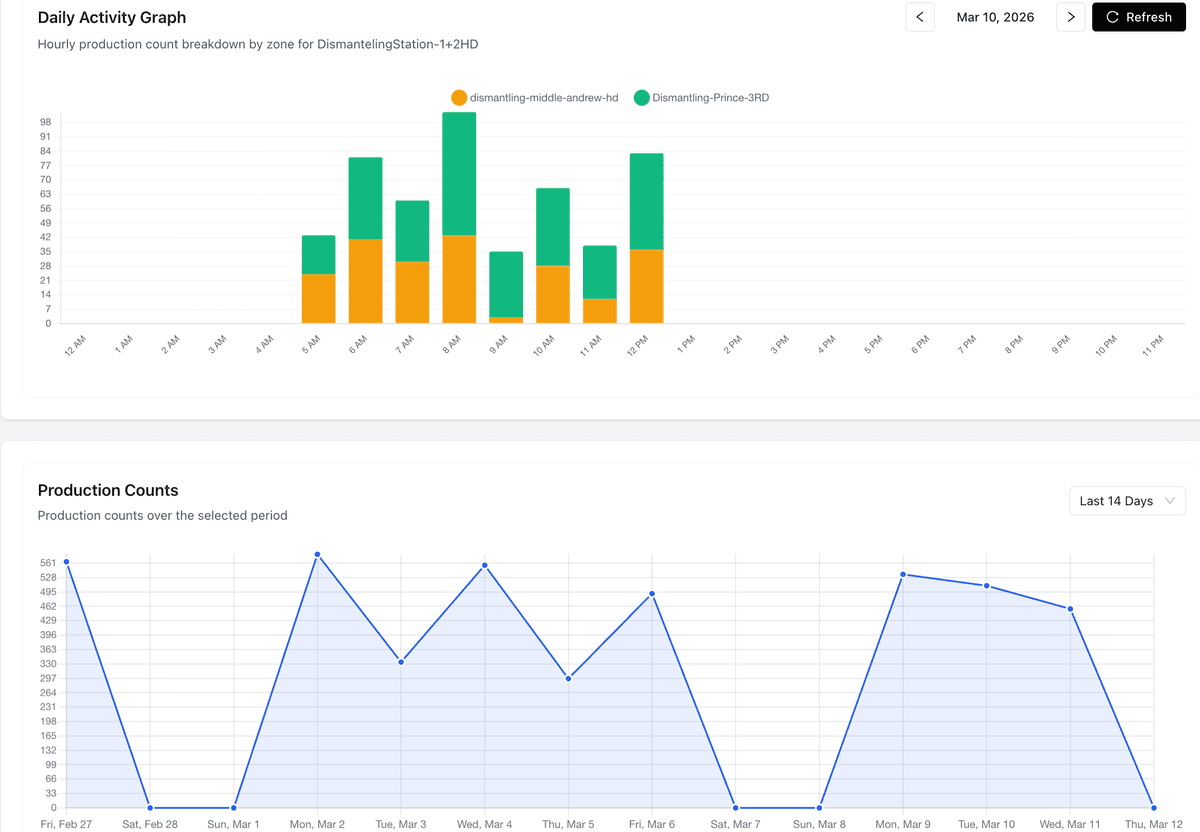Click the Fri, Feb 27 data point
1200x832 pixels.
pyautogui.click(x=66, y=562)
